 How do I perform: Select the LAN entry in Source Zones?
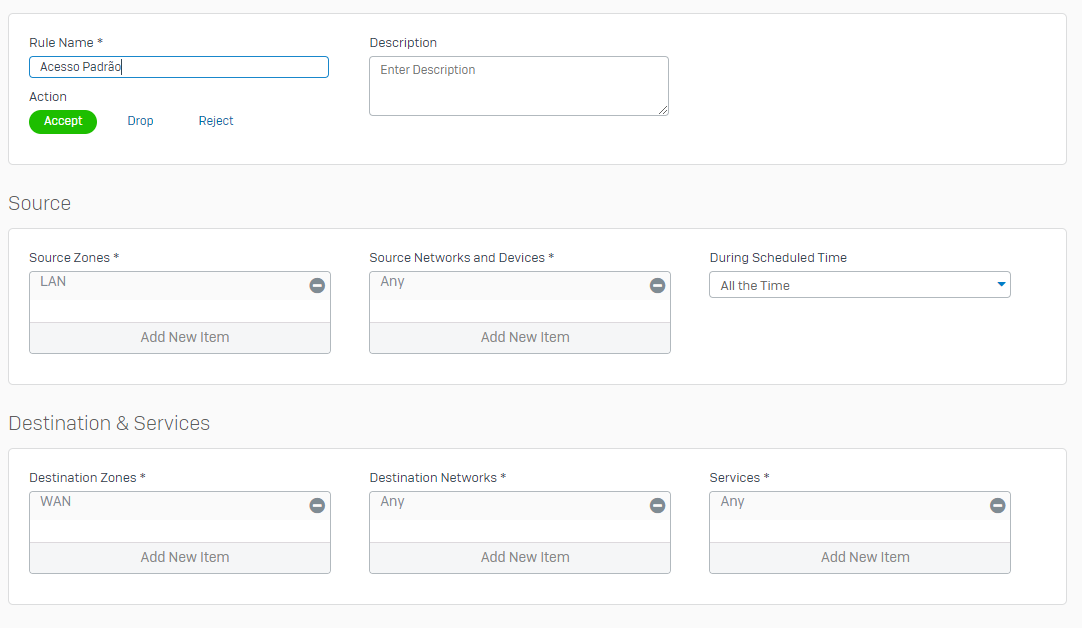click(54, 282)
